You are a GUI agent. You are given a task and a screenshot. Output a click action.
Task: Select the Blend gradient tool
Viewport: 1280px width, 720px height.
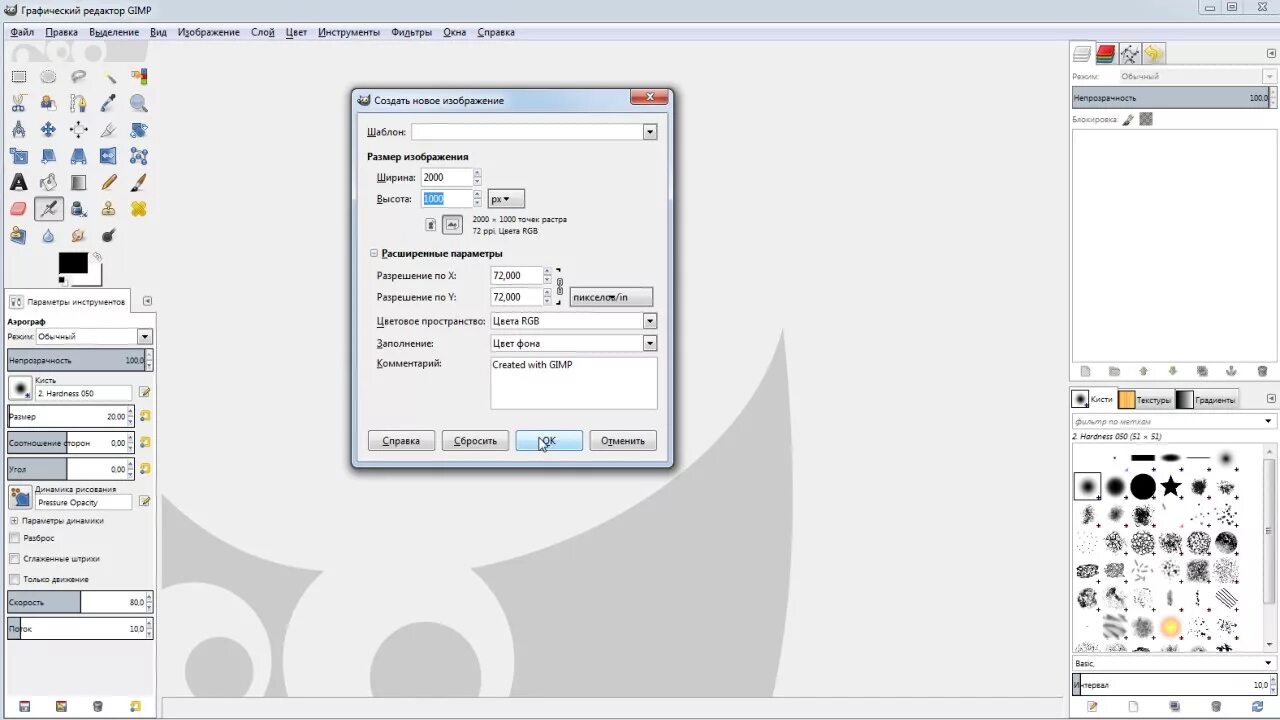78,182
